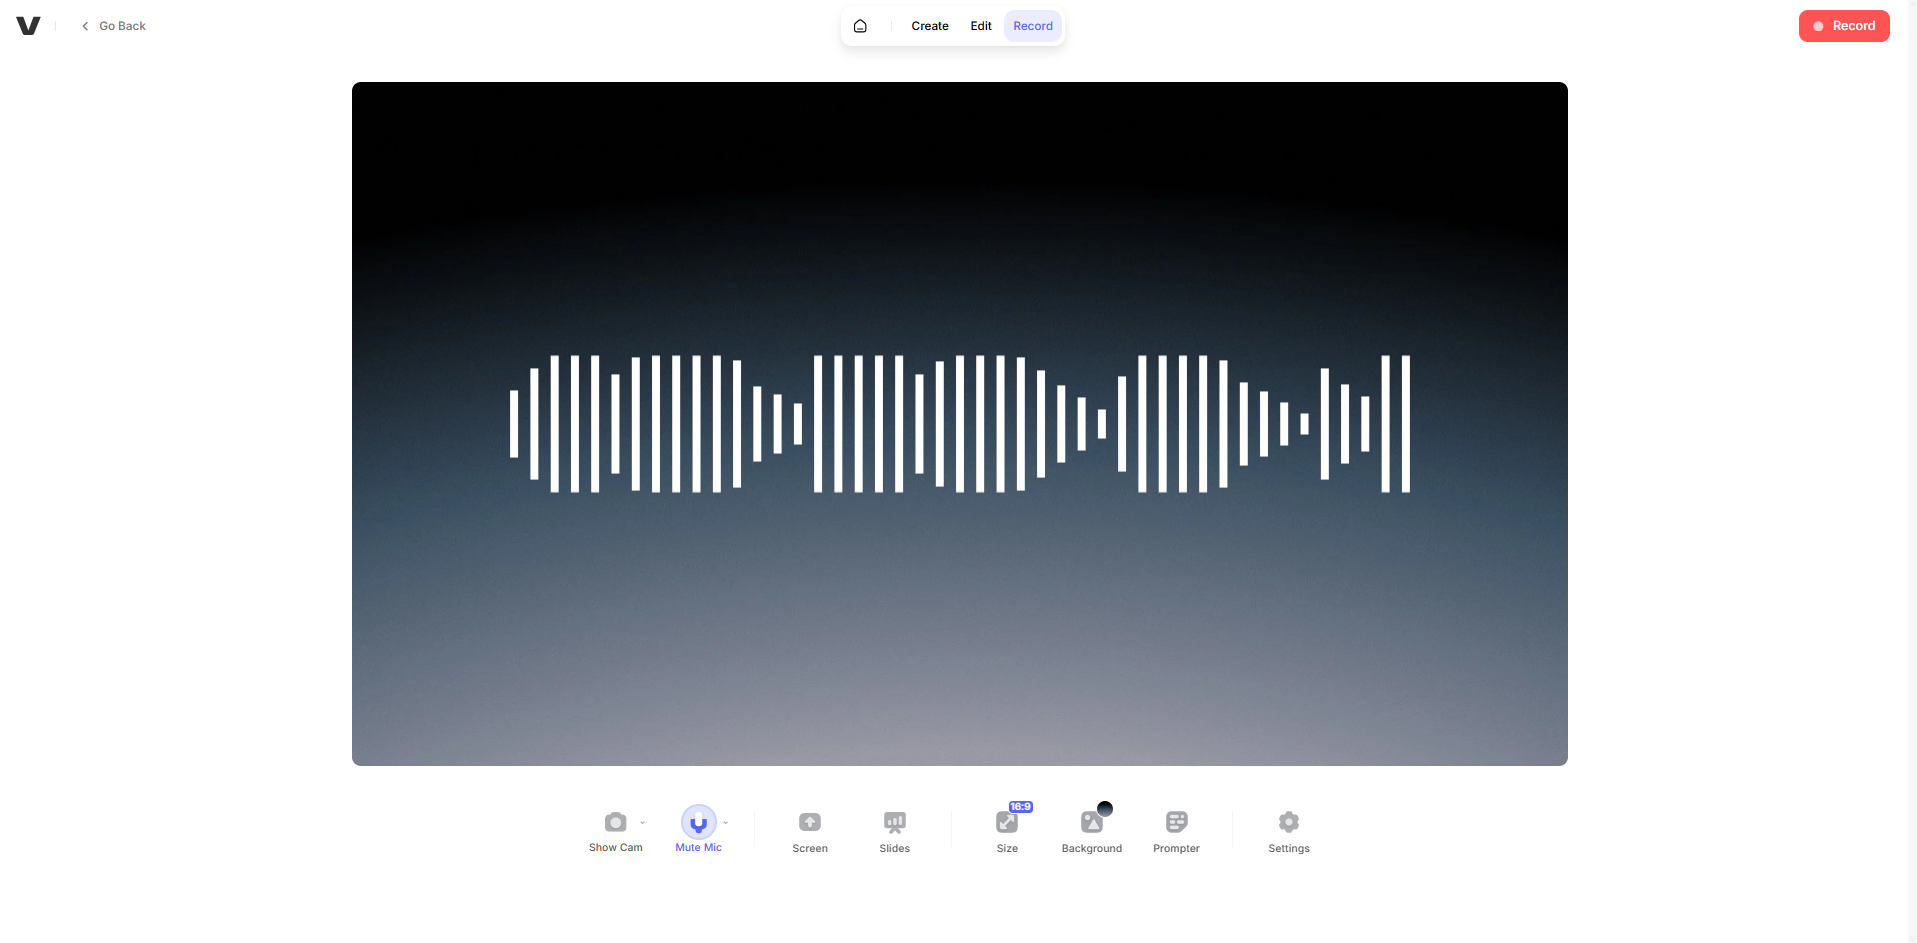1917x943 pixels.
Task: Click the 16:9 badge on the Size icon
Action: pyautogui.click(x=1019, y=805)
